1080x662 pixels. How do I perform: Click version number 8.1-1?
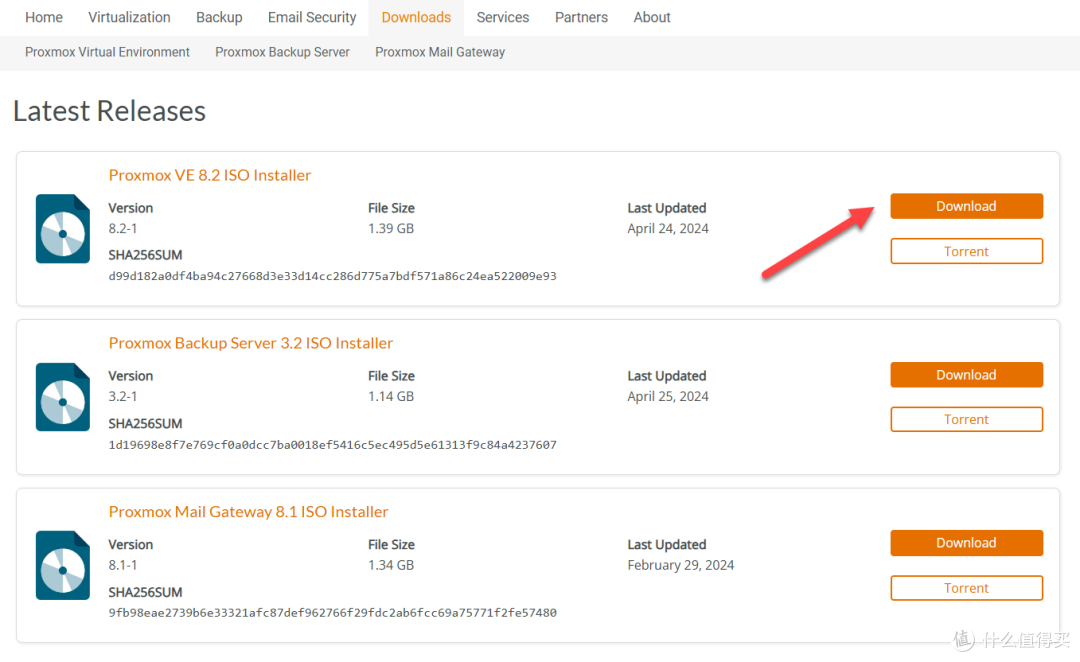click(123, 566)
